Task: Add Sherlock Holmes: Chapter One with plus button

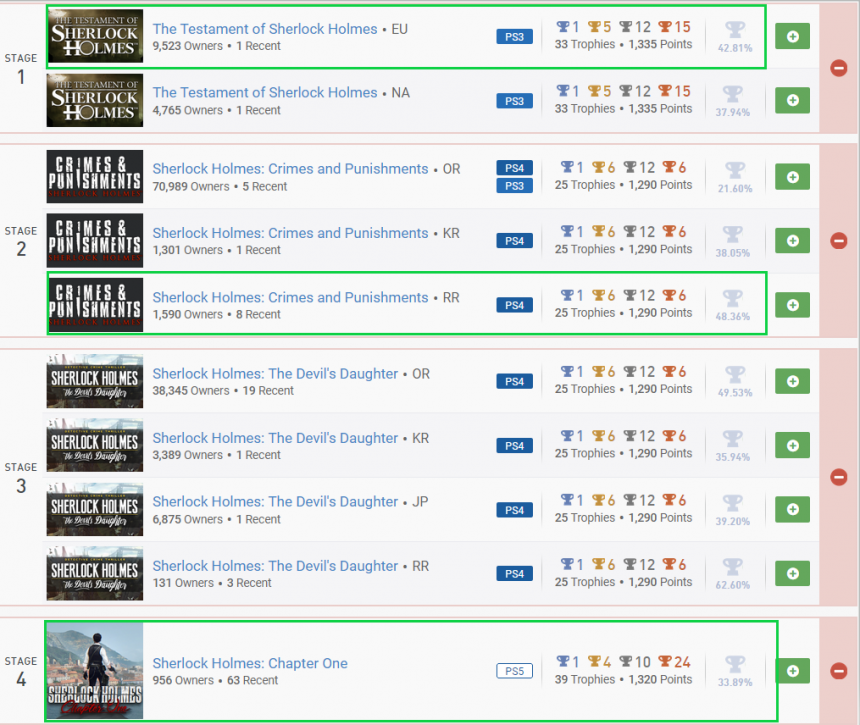Action: pyautogui.click(x=792, y=671)
